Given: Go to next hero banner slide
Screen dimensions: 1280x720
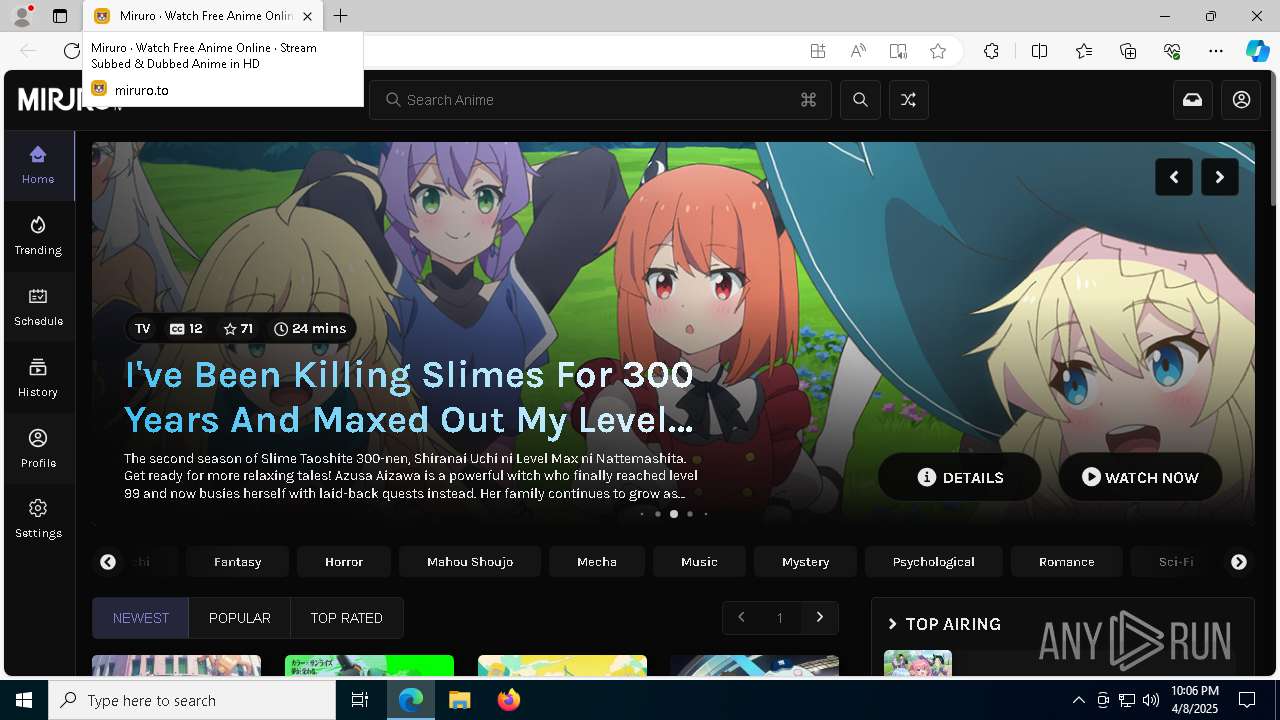Looking at the screenshot, I should (x=1220, y=177).
